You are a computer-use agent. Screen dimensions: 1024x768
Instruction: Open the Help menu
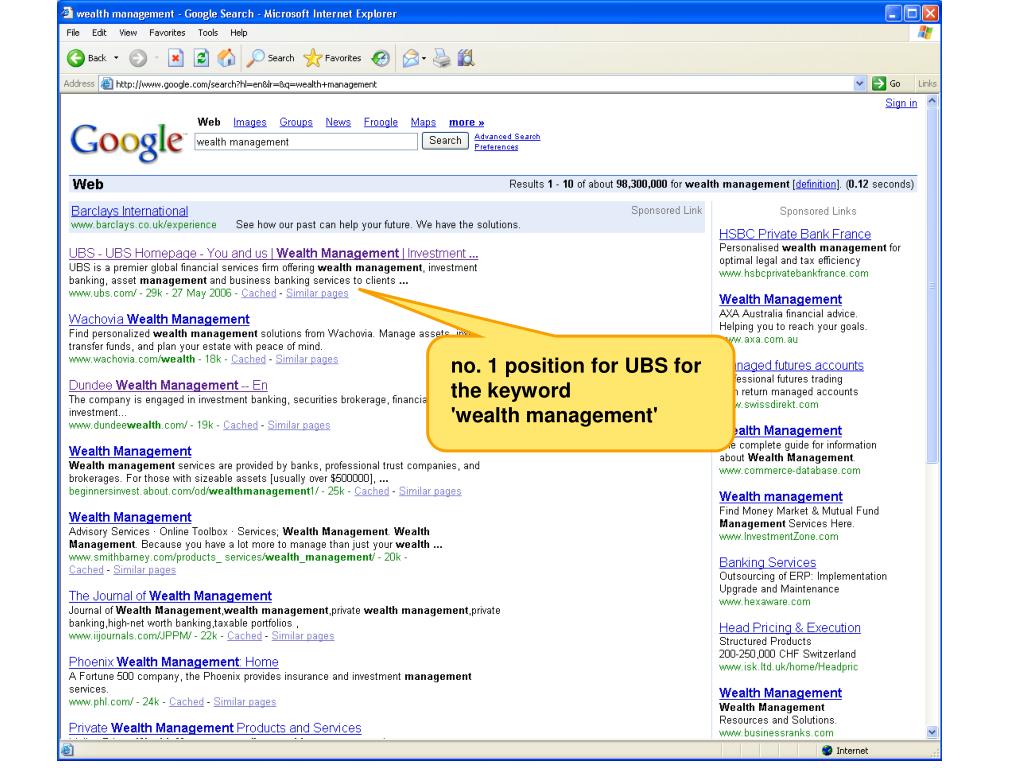(x=238, y=33)
